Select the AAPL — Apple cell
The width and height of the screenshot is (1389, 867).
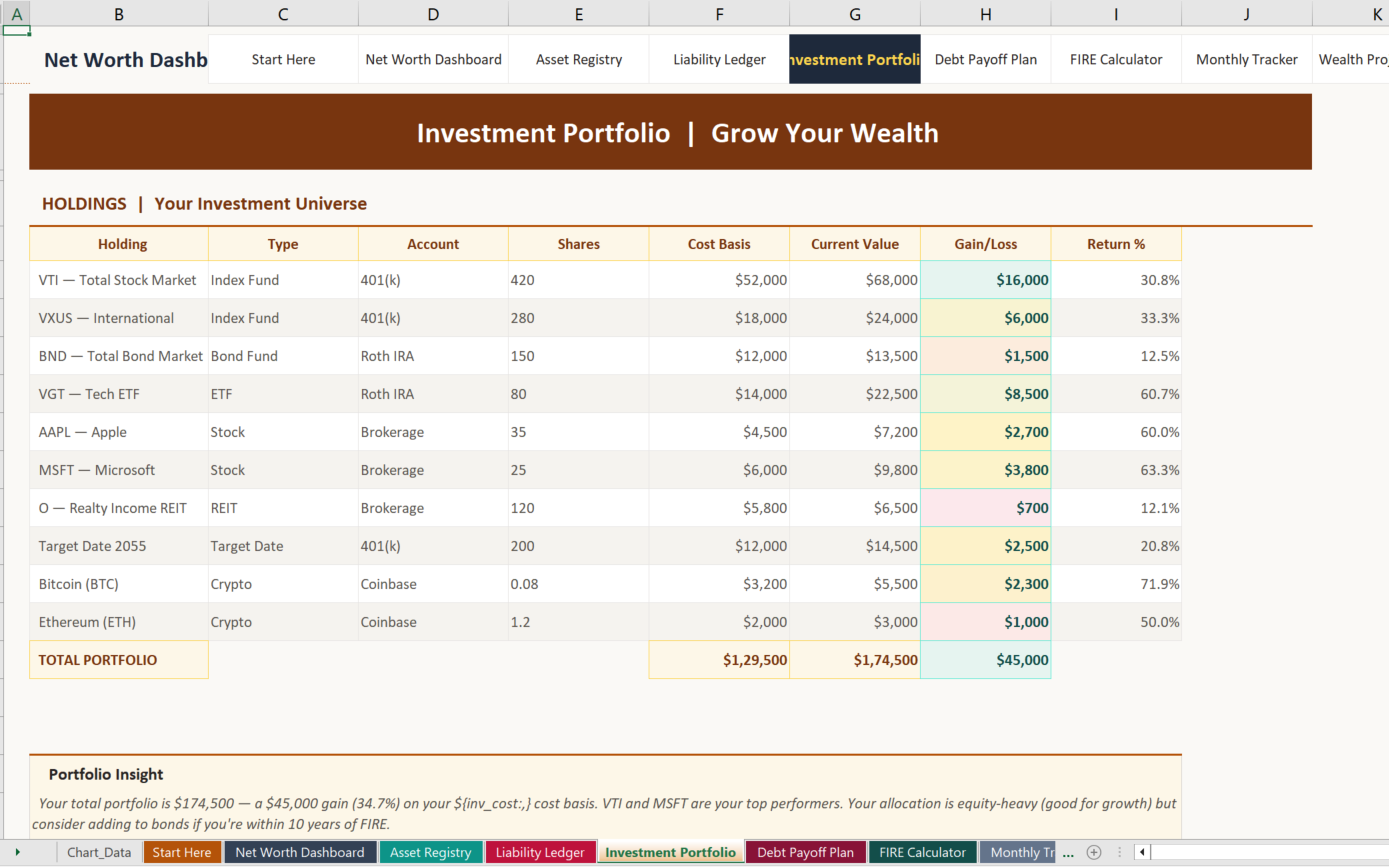[119, 432]
